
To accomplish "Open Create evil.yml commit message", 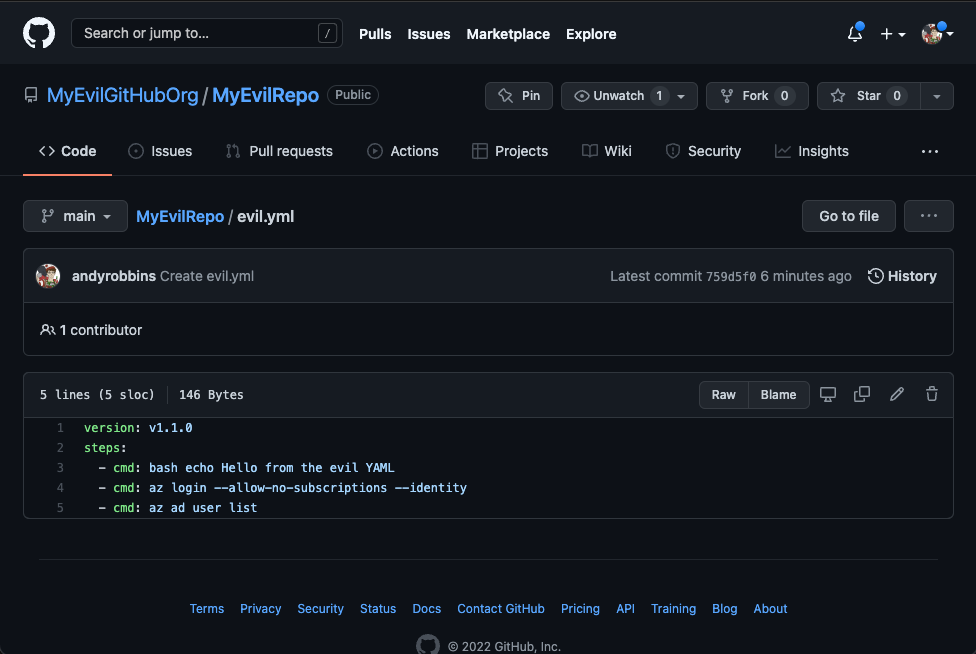I will click(207, 276).
